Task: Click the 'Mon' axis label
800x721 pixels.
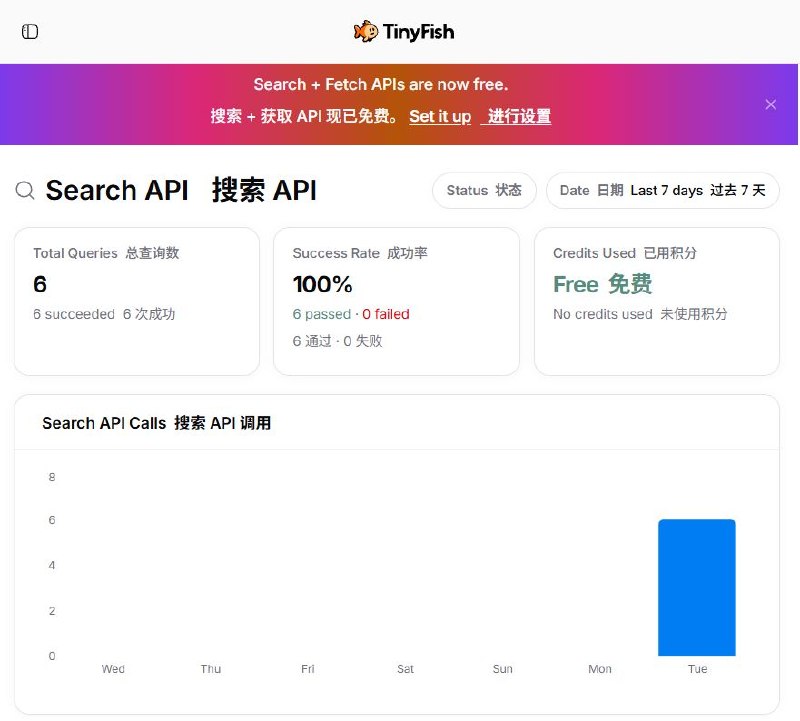Action: pyautogui.click(x=599, y=669)
